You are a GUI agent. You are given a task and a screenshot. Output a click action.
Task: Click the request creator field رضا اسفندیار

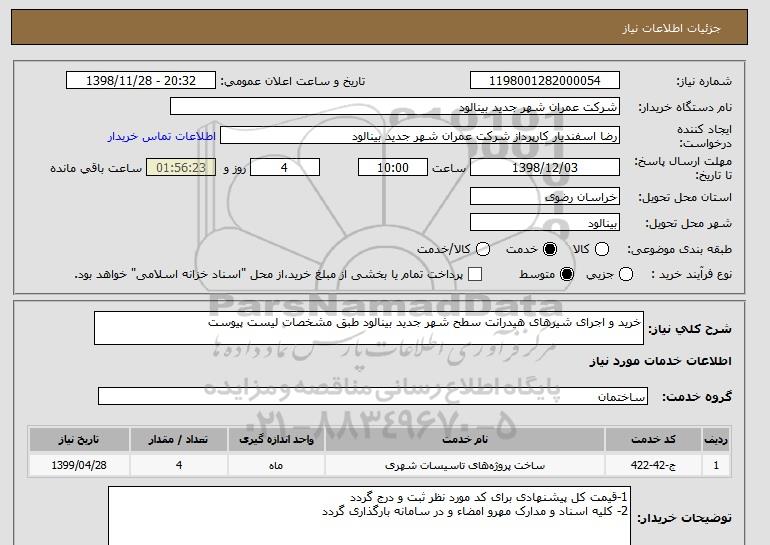(420, 136)
